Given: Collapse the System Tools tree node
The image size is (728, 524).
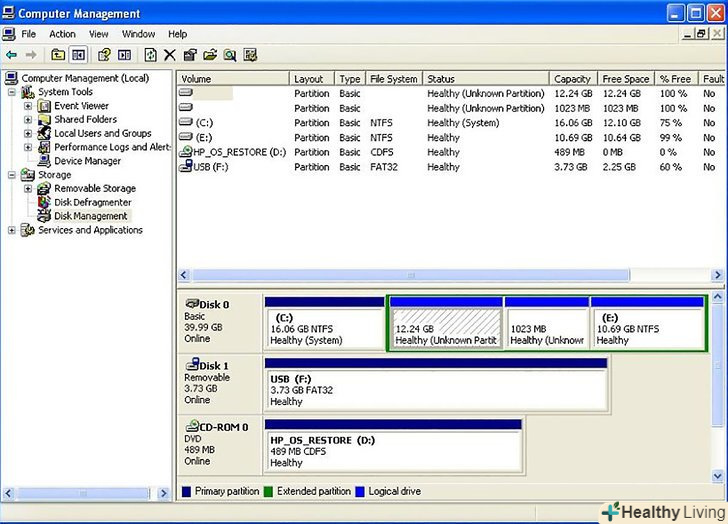Looking at the screenshot, I should click(12, 92).
